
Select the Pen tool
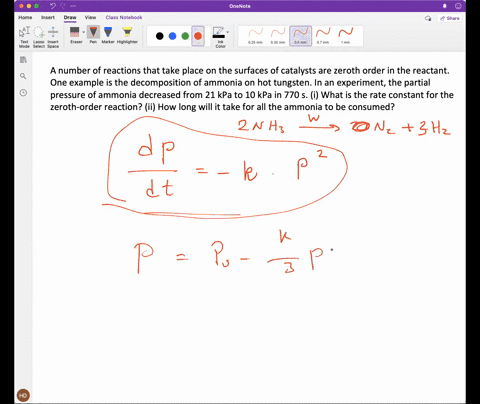[x=93, y=35]
